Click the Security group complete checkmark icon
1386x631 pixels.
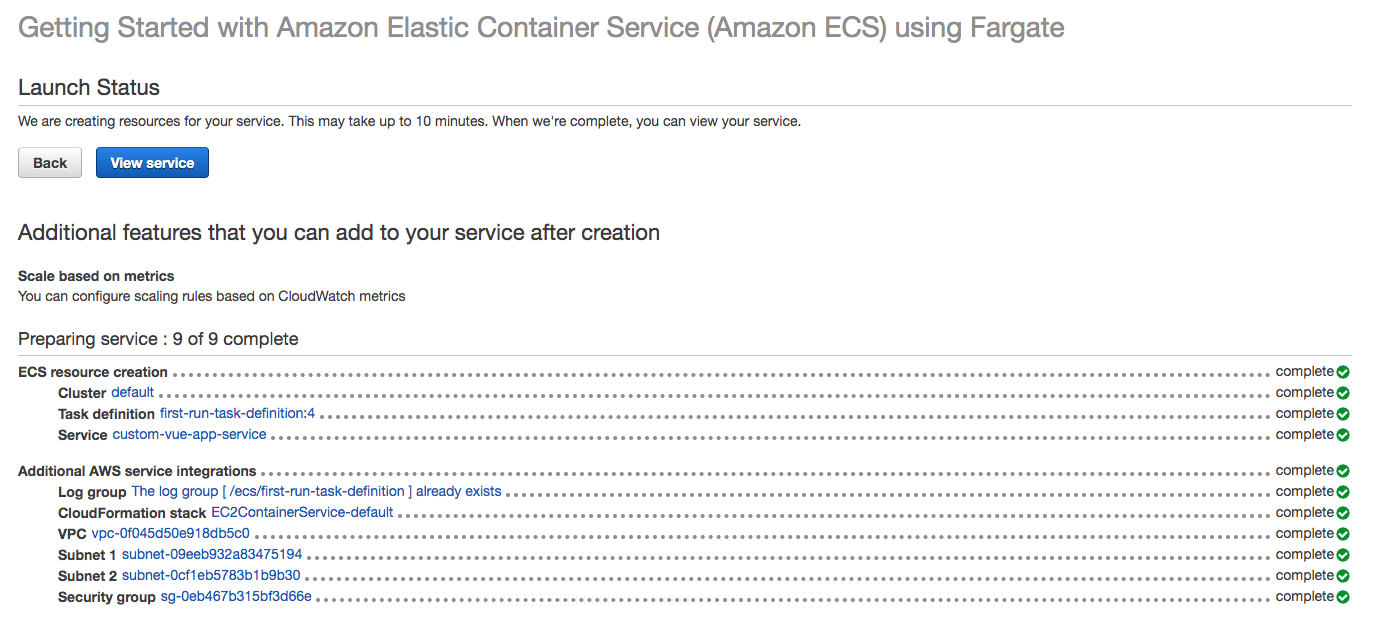coord(1343,597)
